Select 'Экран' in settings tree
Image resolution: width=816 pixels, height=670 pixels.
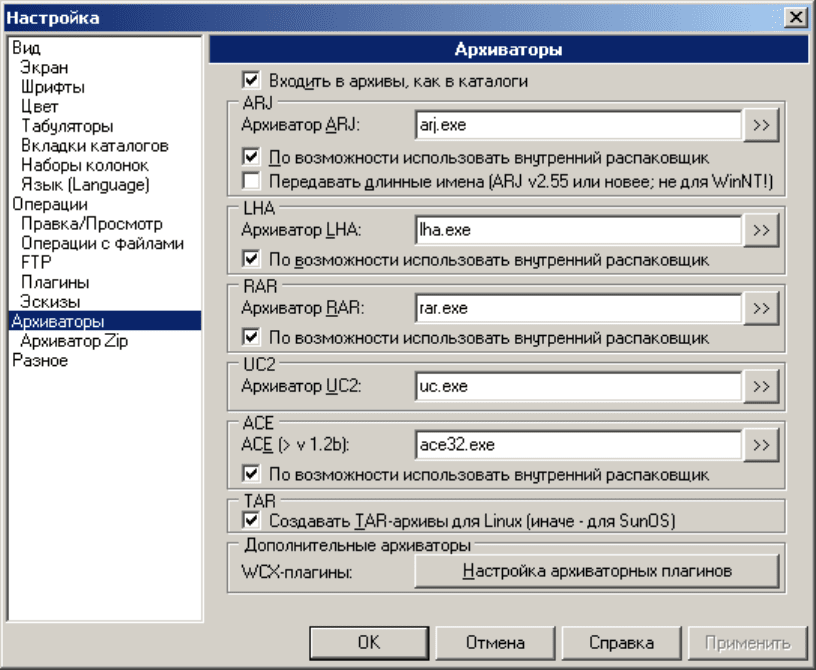(x=44, y=68)
